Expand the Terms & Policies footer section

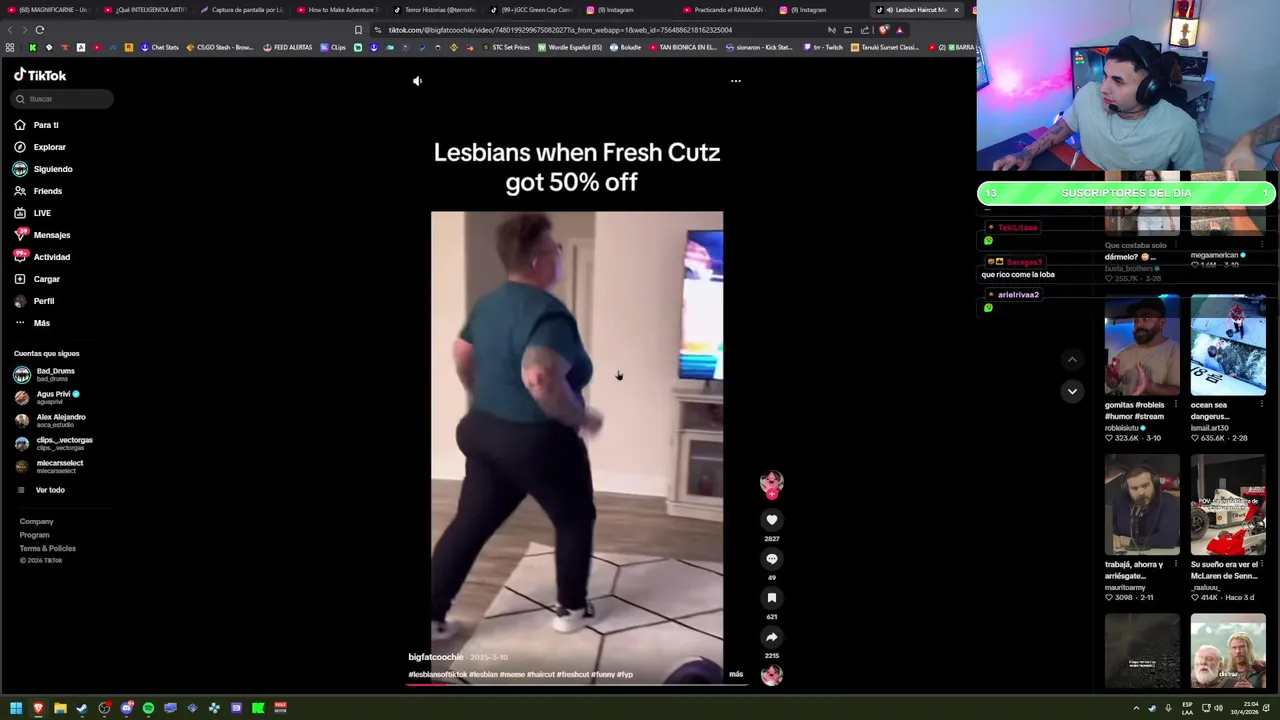(47, 549)
